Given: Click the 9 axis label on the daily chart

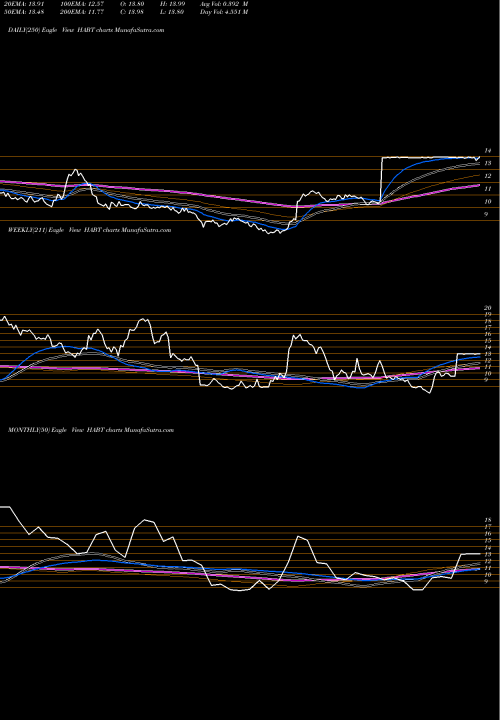Looking at the screenshot, I should pos(487,214).
